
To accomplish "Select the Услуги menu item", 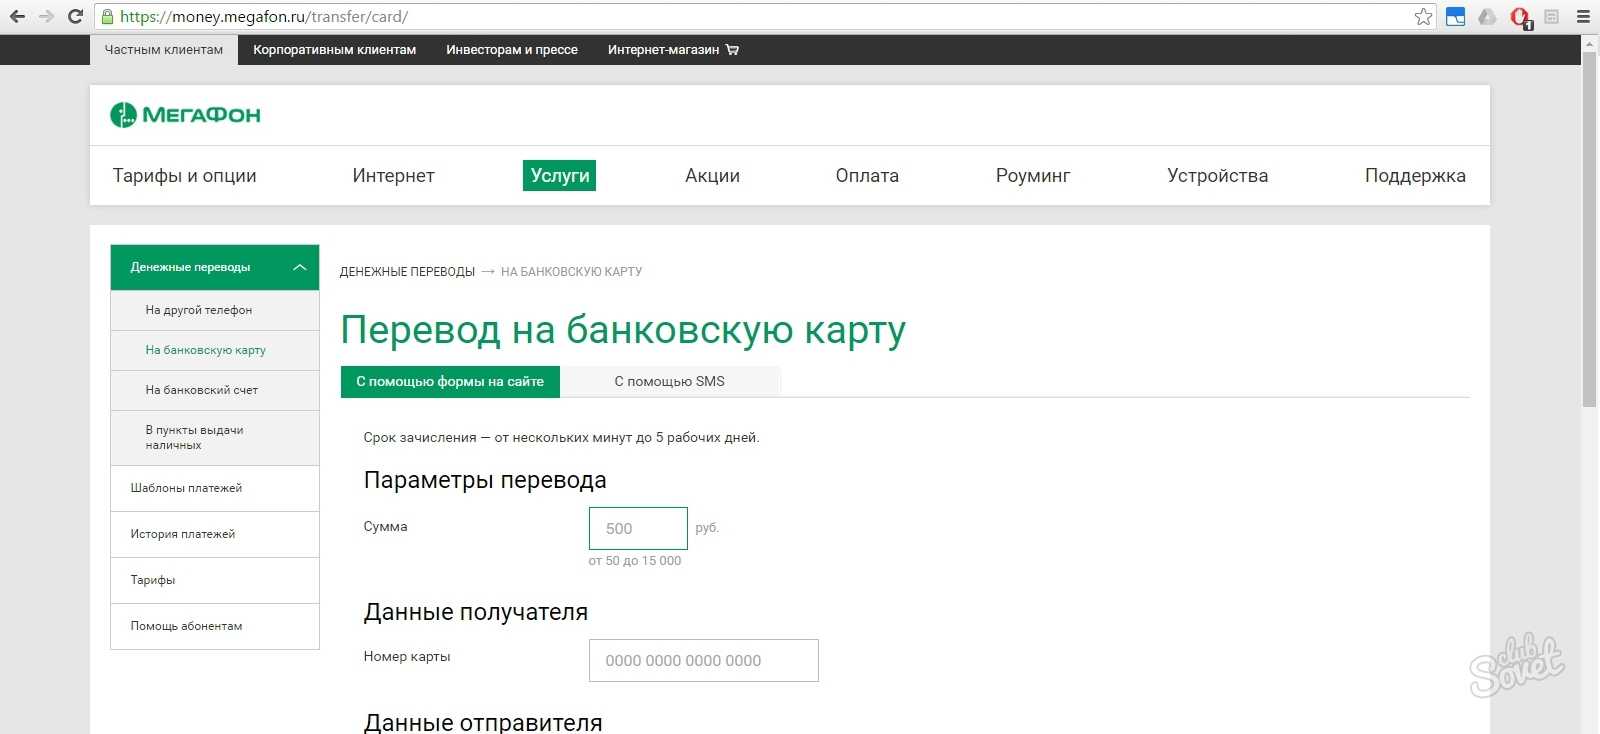I will click(559, 175).
